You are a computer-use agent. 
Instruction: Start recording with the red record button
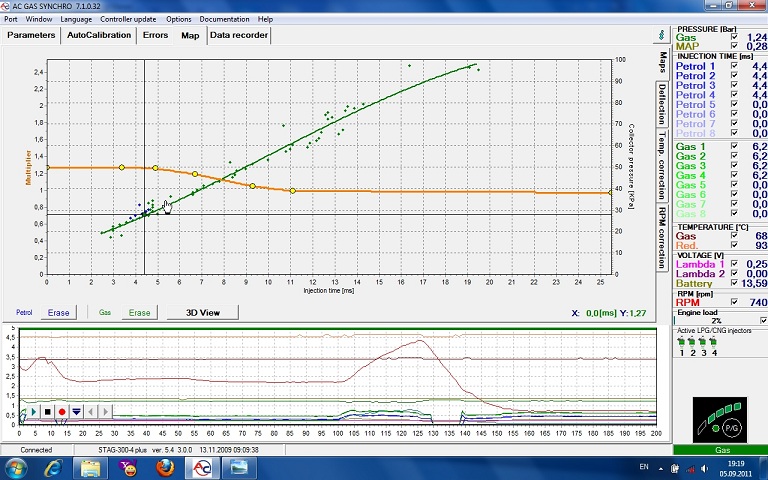pyautogui.click(x=62, y=411)
